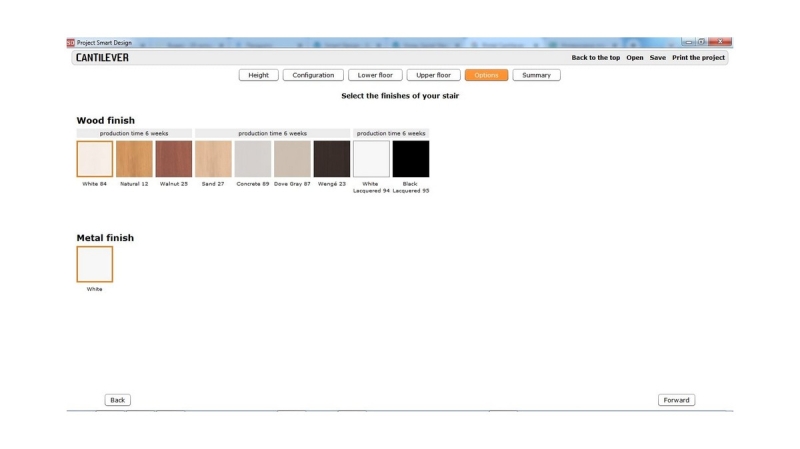Click the Back button
800x449 pixels.
(x=117, y=400)
